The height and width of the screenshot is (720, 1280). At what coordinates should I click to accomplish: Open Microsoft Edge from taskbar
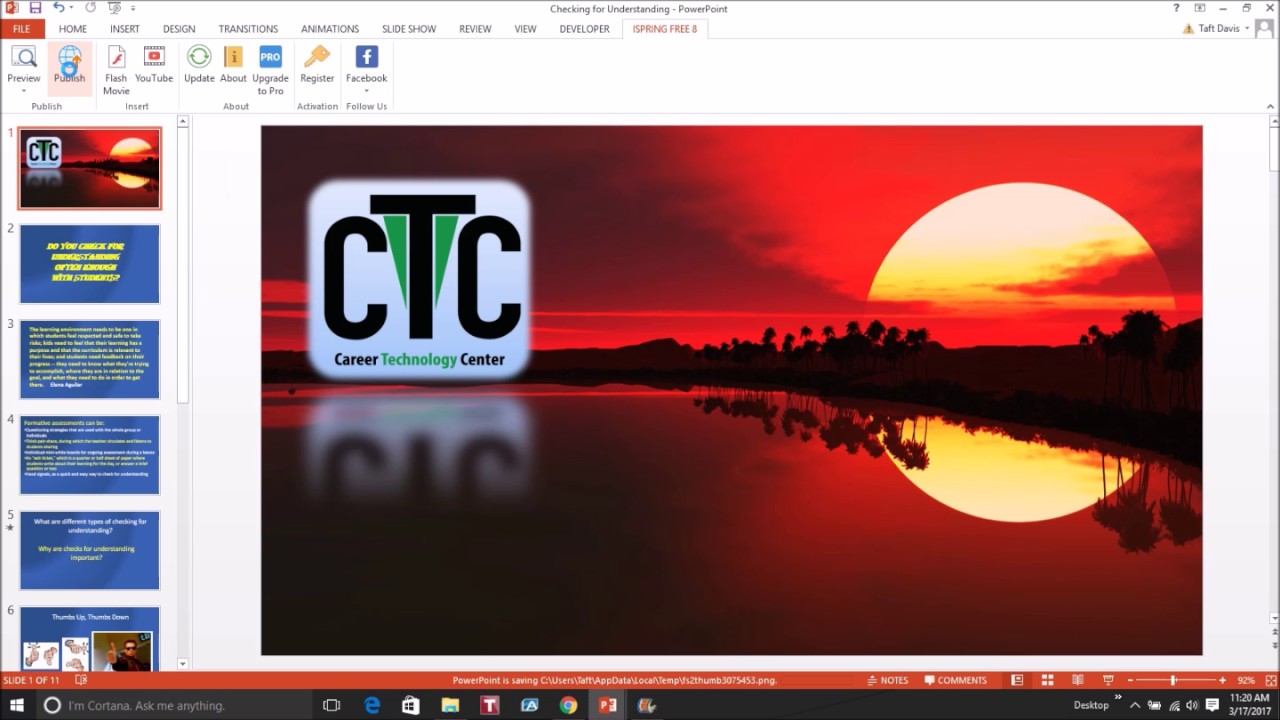(372, 705)
